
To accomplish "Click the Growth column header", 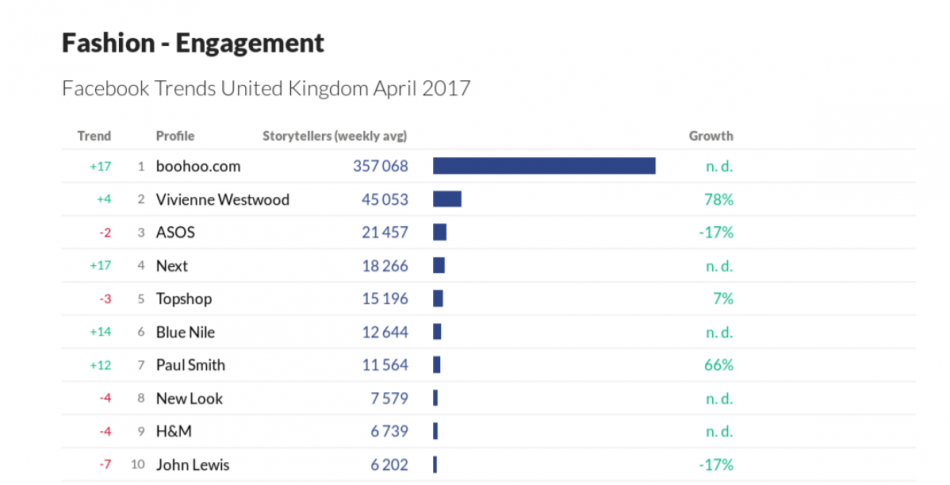I will point(711,136).
